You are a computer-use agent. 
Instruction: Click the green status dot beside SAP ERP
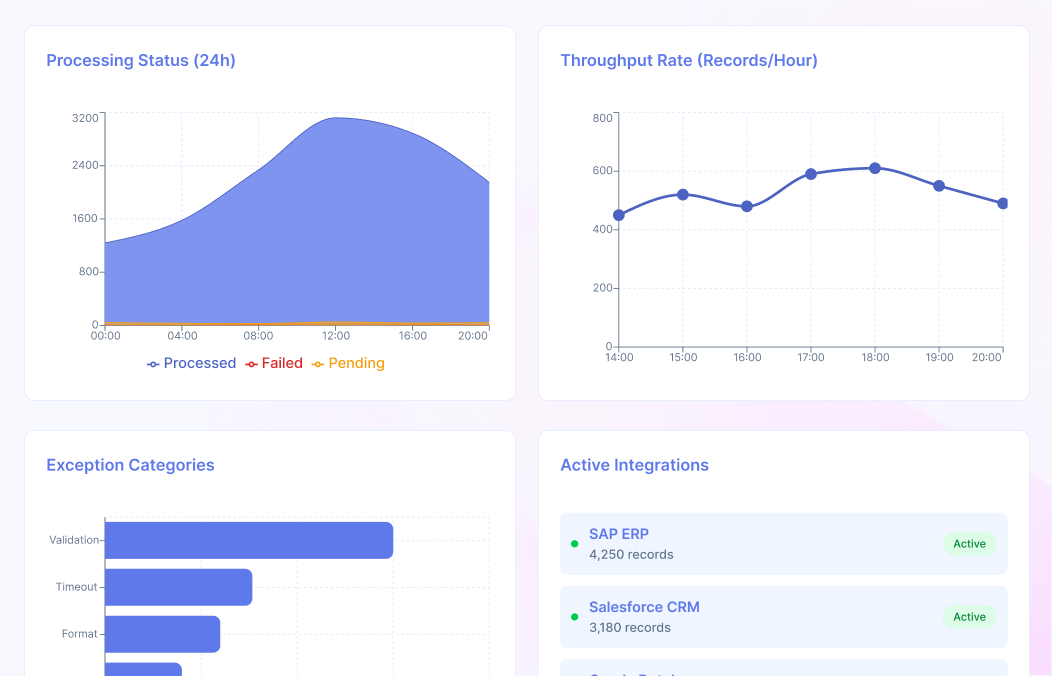(574, 544)
